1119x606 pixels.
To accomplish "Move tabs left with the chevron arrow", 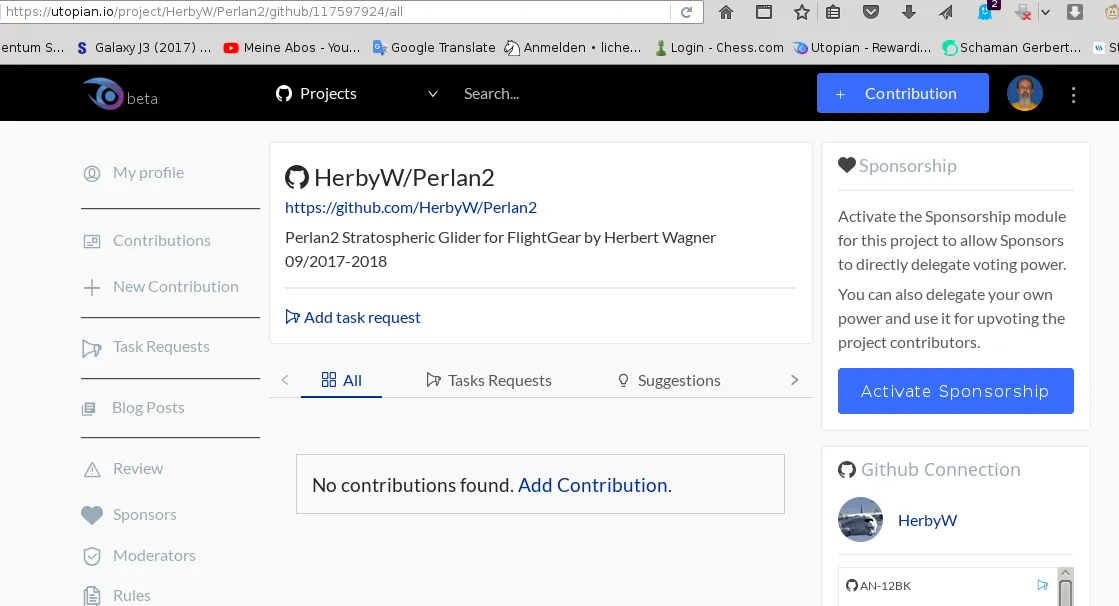I will click(x=285, y=380).
